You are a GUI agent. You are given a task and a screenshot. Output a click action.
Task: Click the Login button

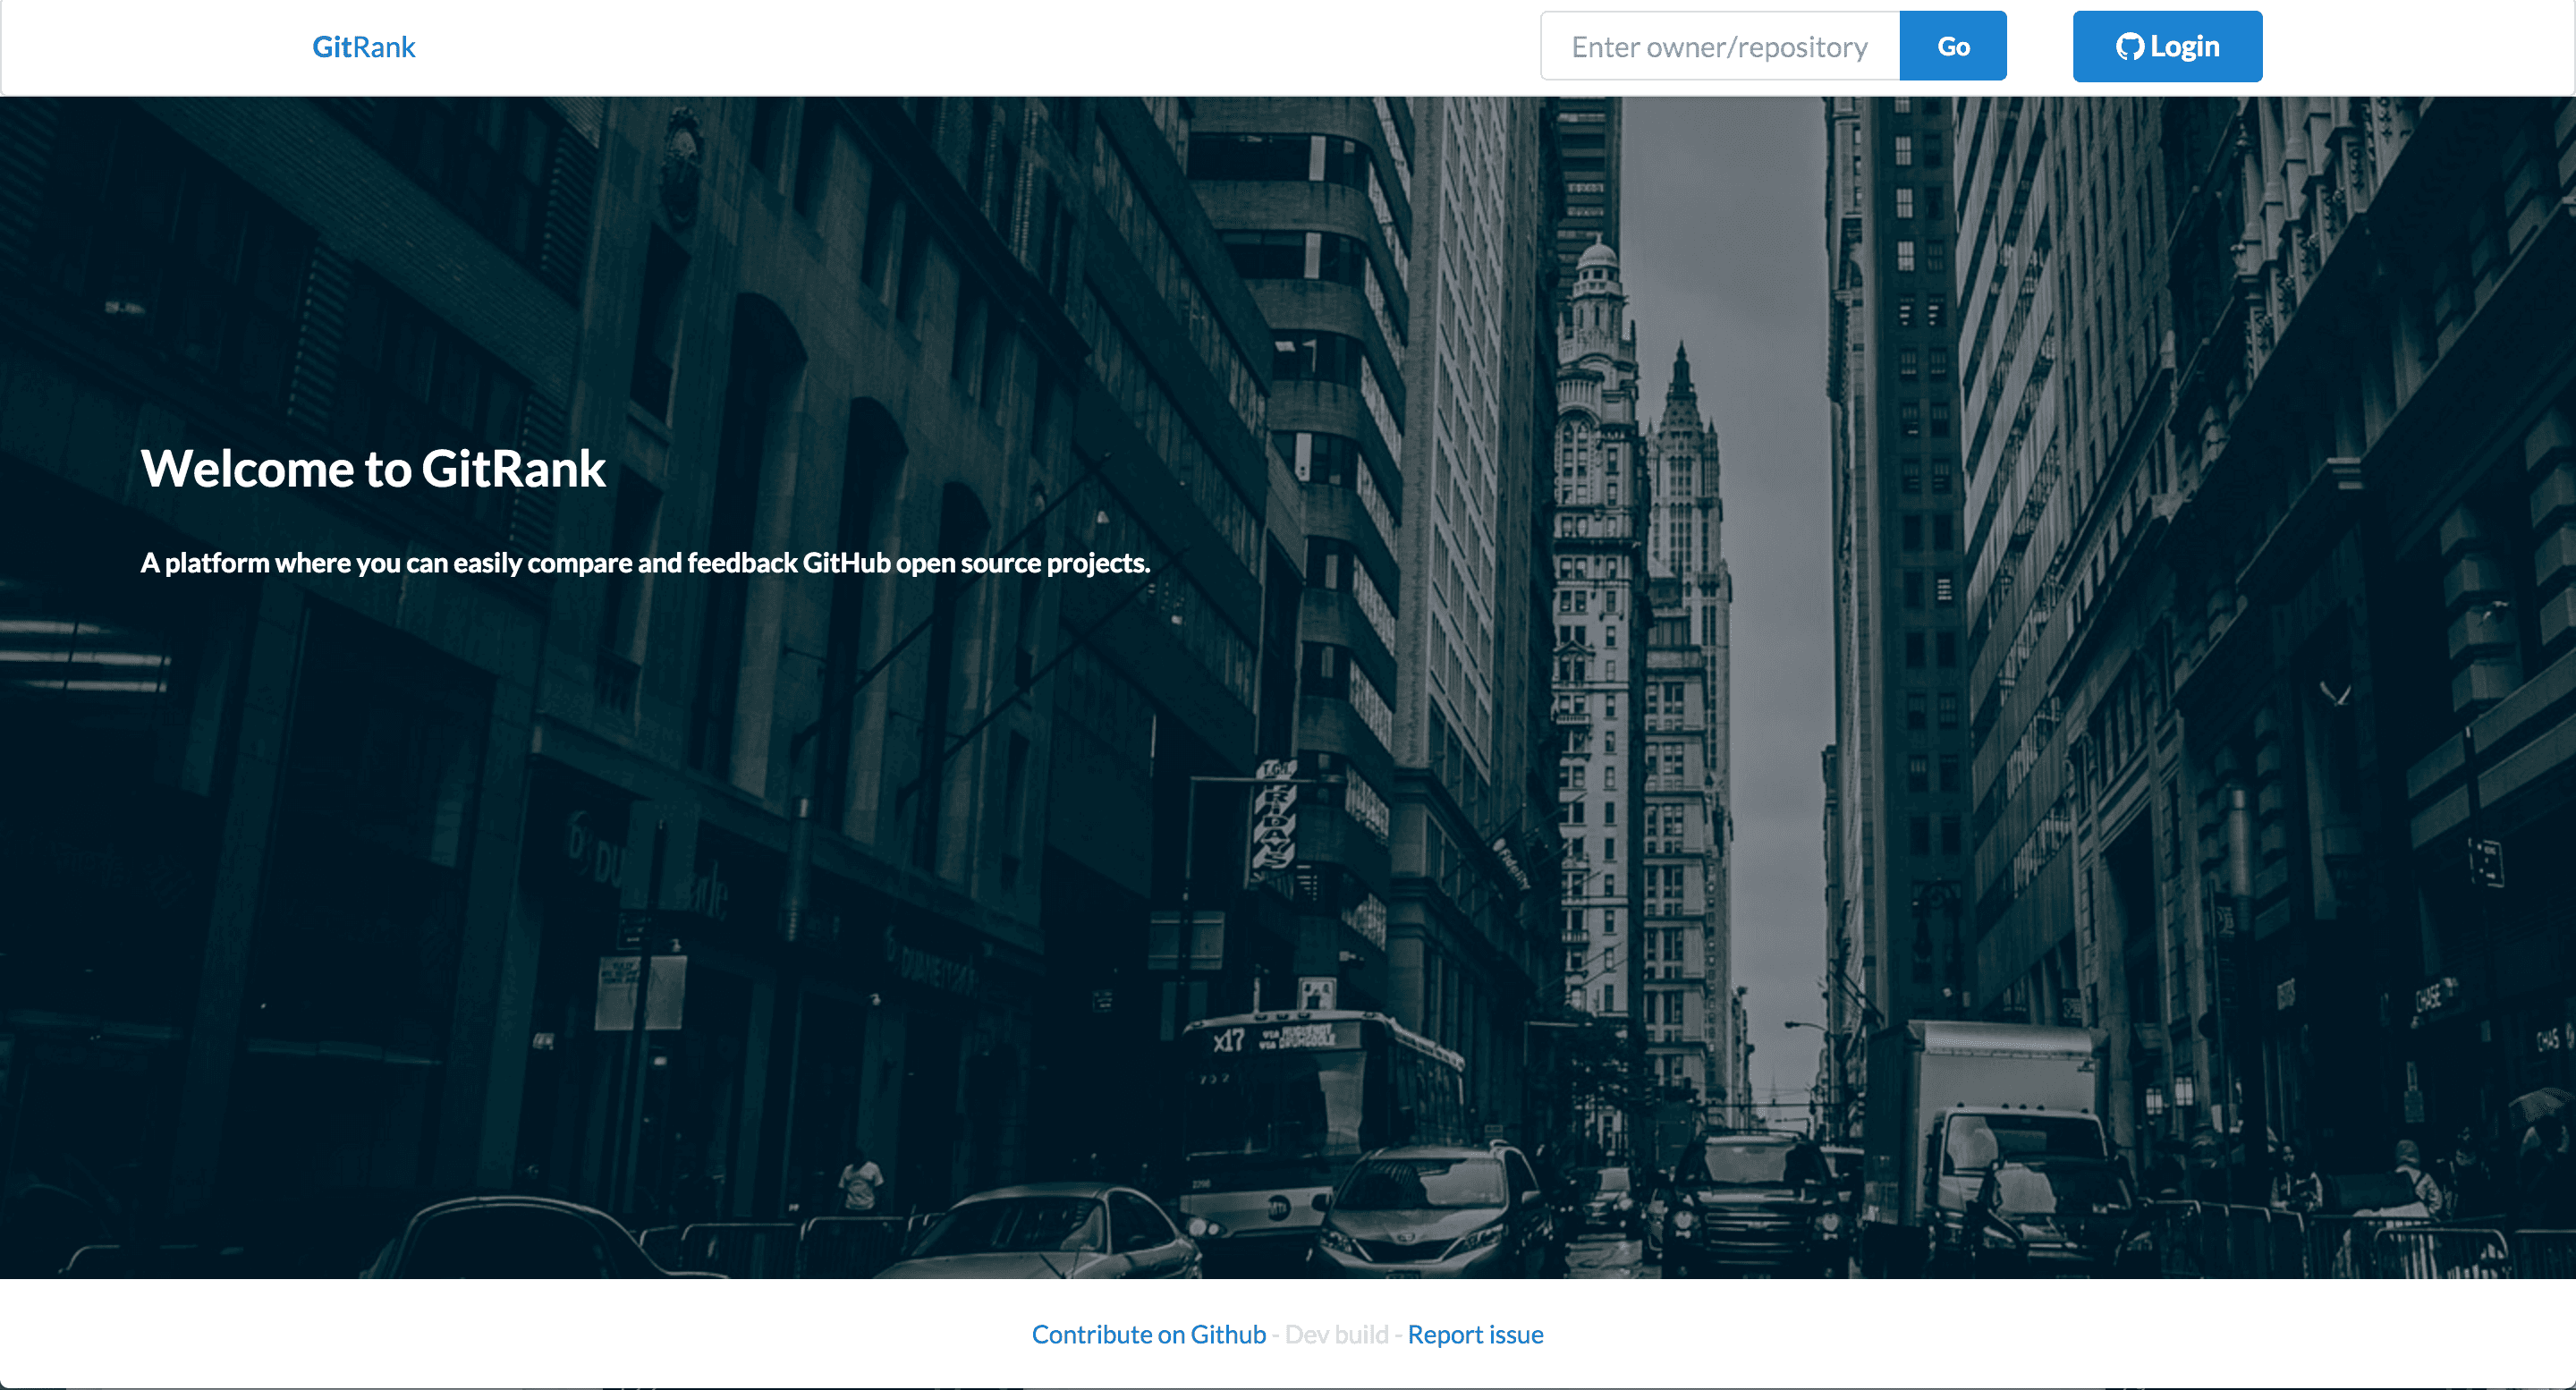pos(2167,47)
